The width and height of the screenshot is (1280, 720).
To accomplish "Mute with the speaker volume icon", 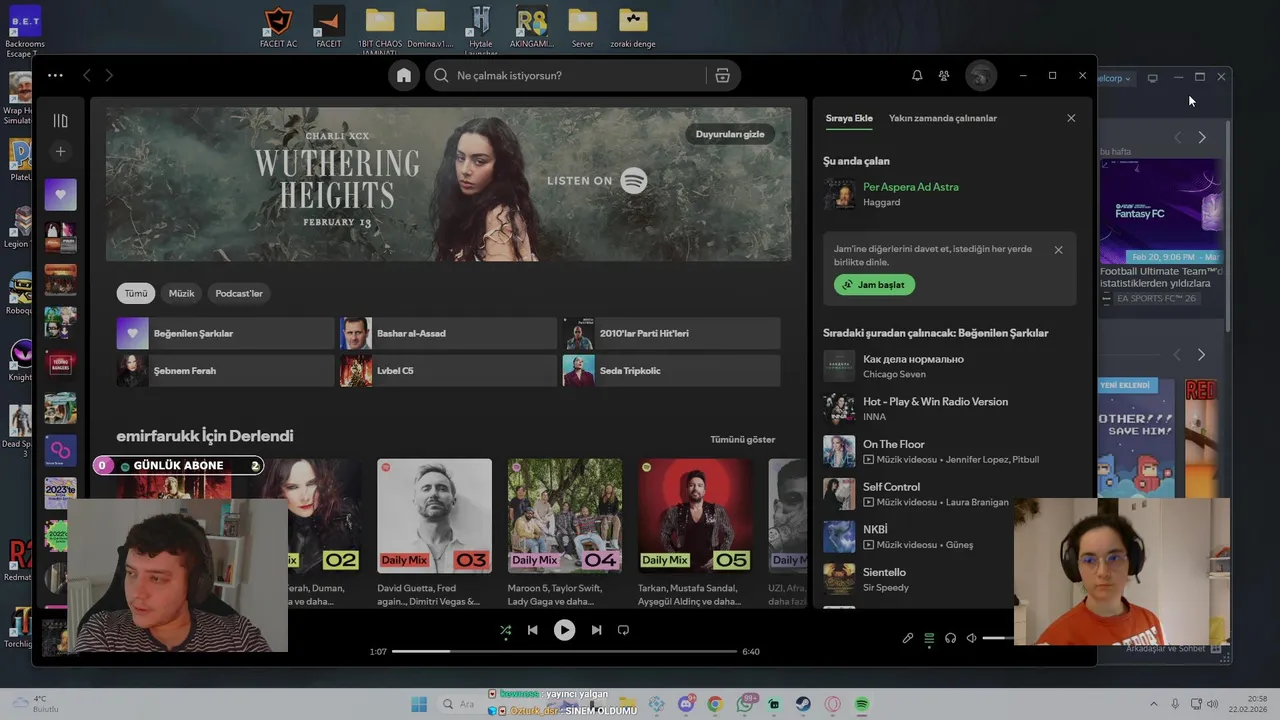I will click(971, 638).
